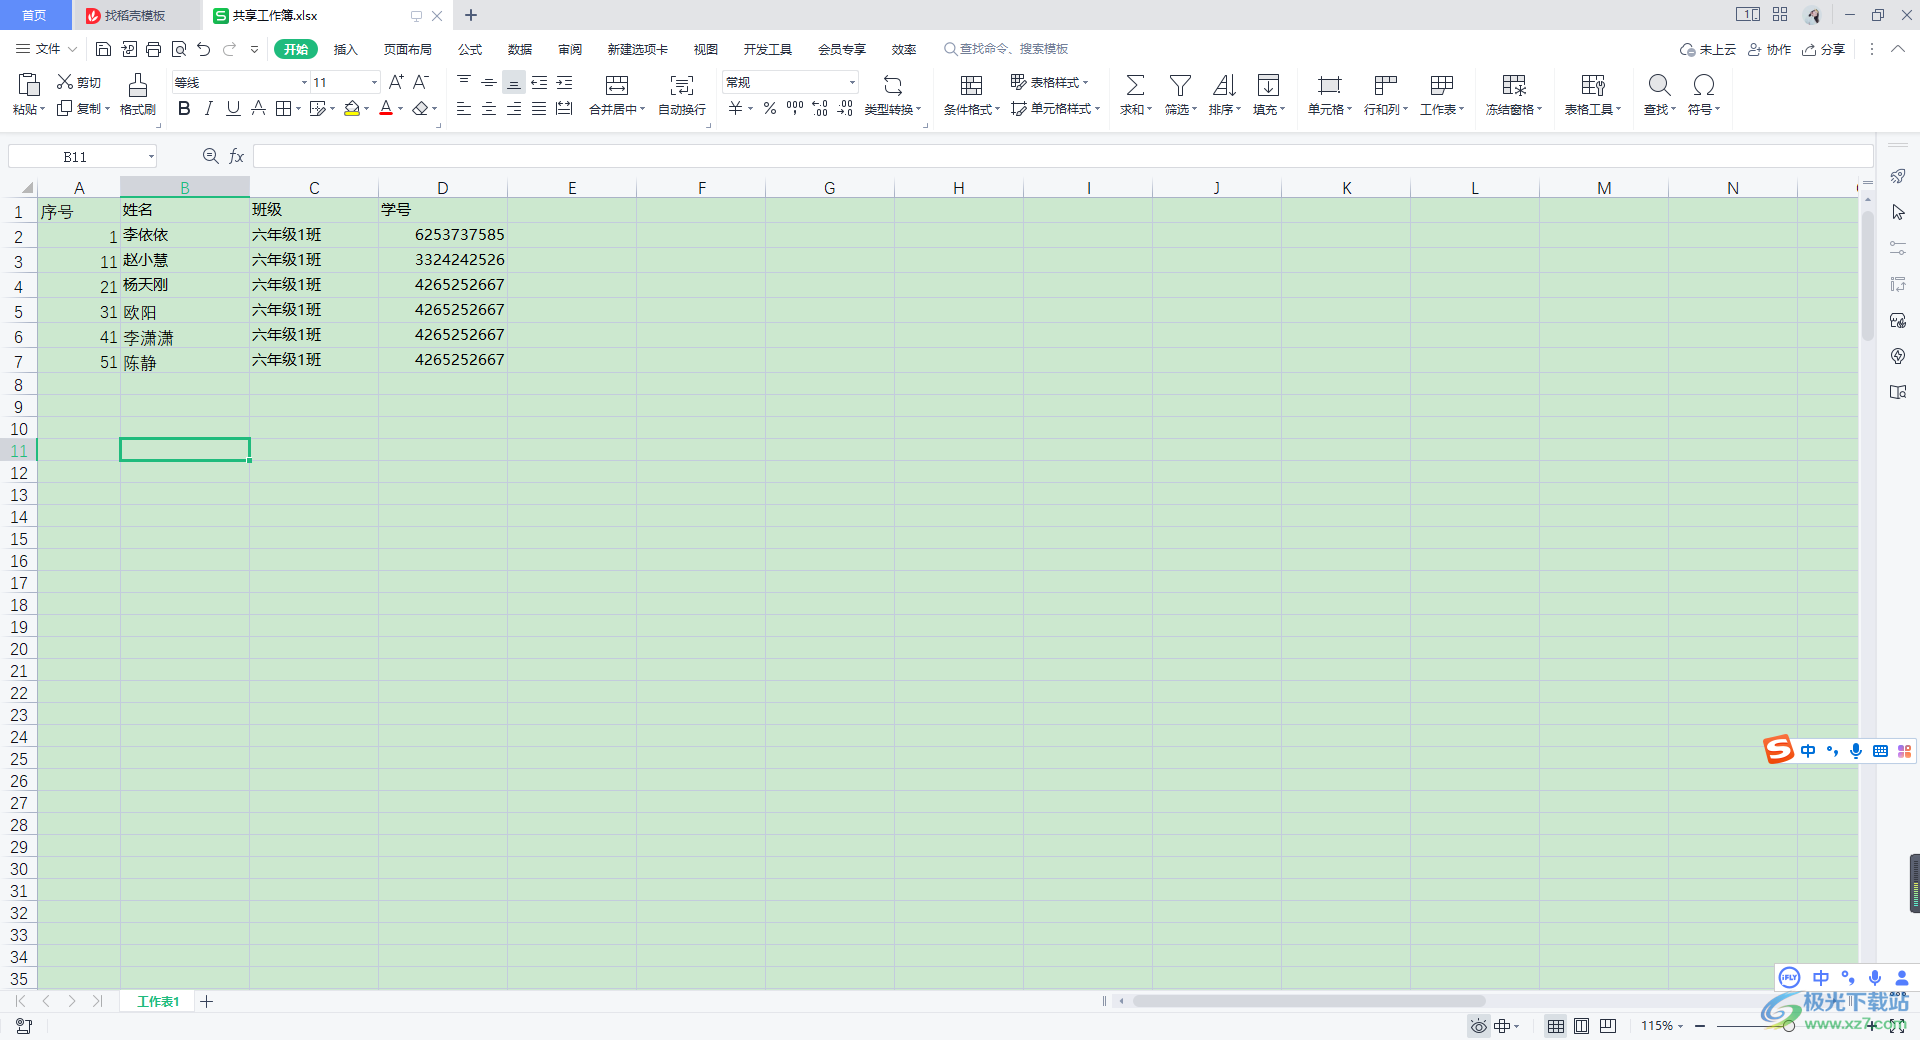1920x1040 pixels.
Task: Toggle Underline formatting
Action: [x=233, y=108]
